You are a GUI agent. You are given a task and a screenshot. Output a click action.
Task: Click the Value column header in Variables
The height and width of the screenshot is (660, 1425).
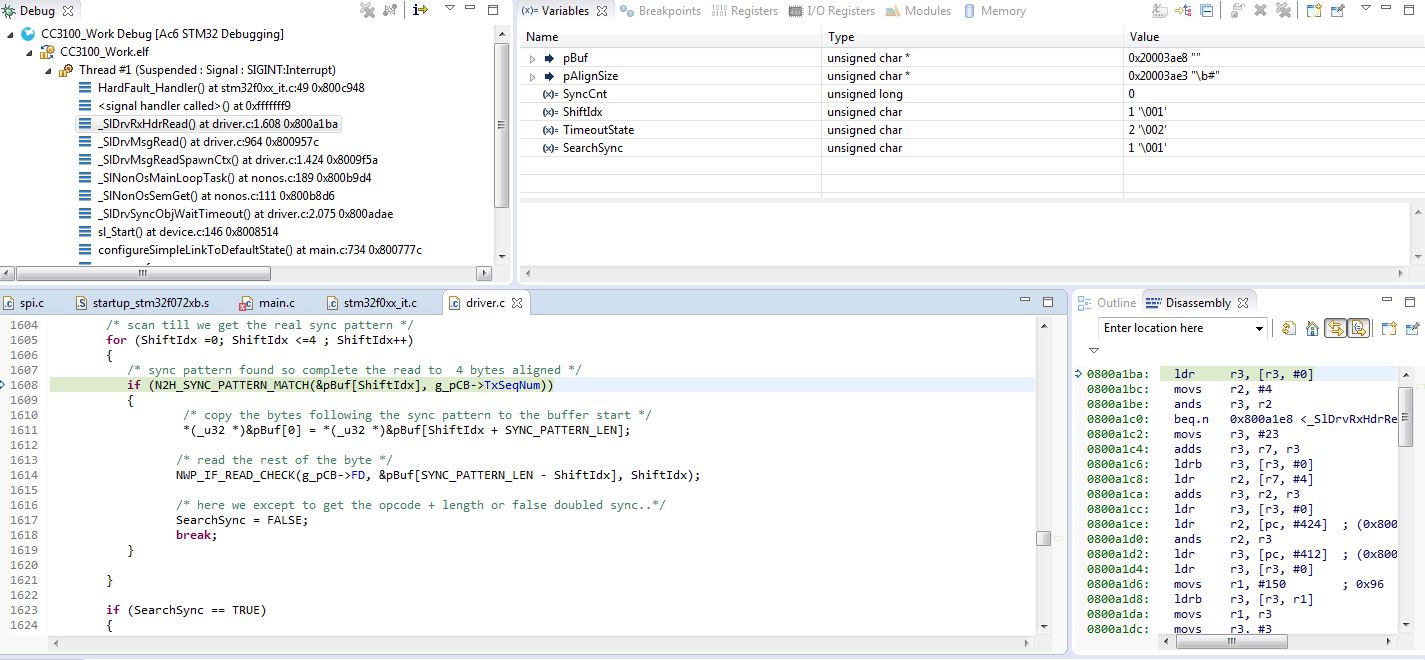[1273, 37]
